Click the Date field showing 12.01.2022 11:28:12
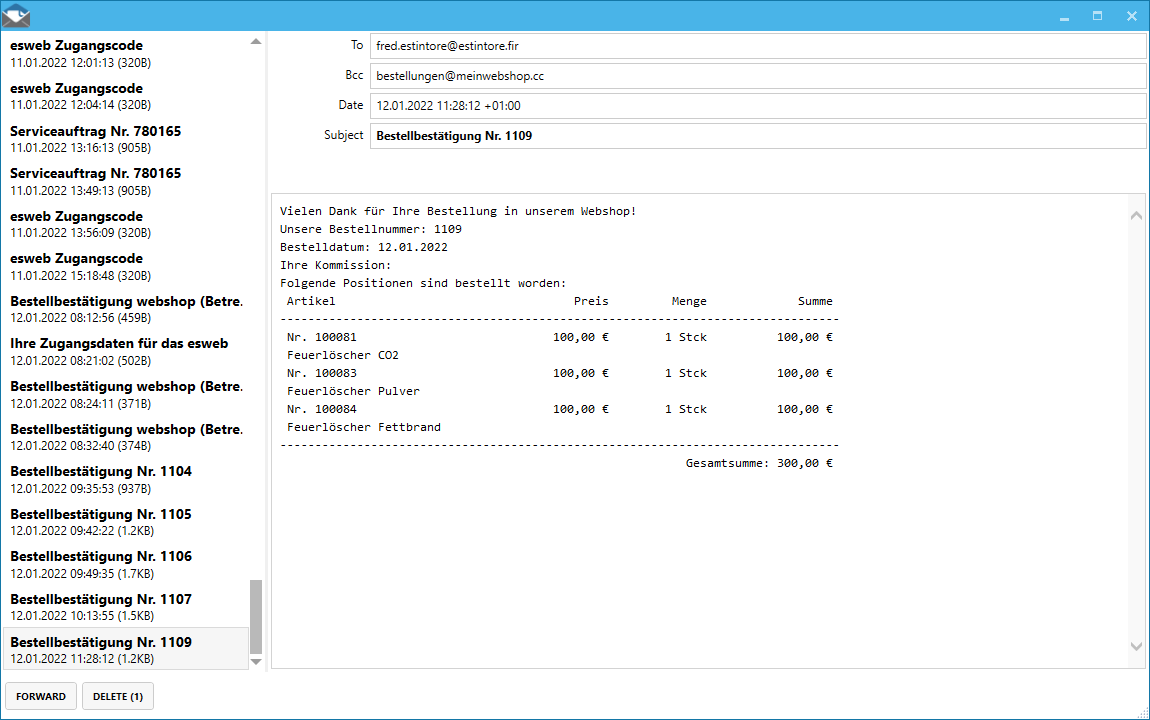1150x720 pixels. [x=758, y=106]
